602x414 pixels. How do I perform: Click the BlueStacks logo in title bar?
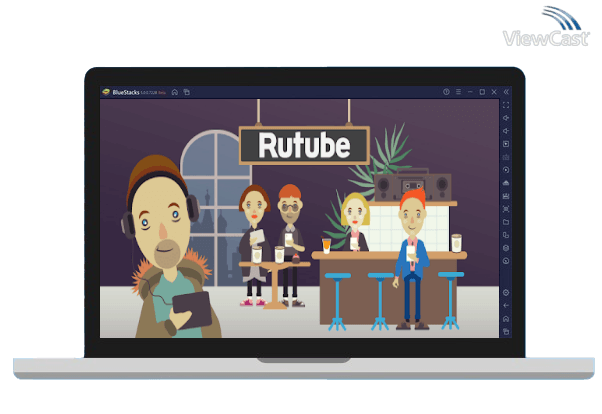click(106, 92)
